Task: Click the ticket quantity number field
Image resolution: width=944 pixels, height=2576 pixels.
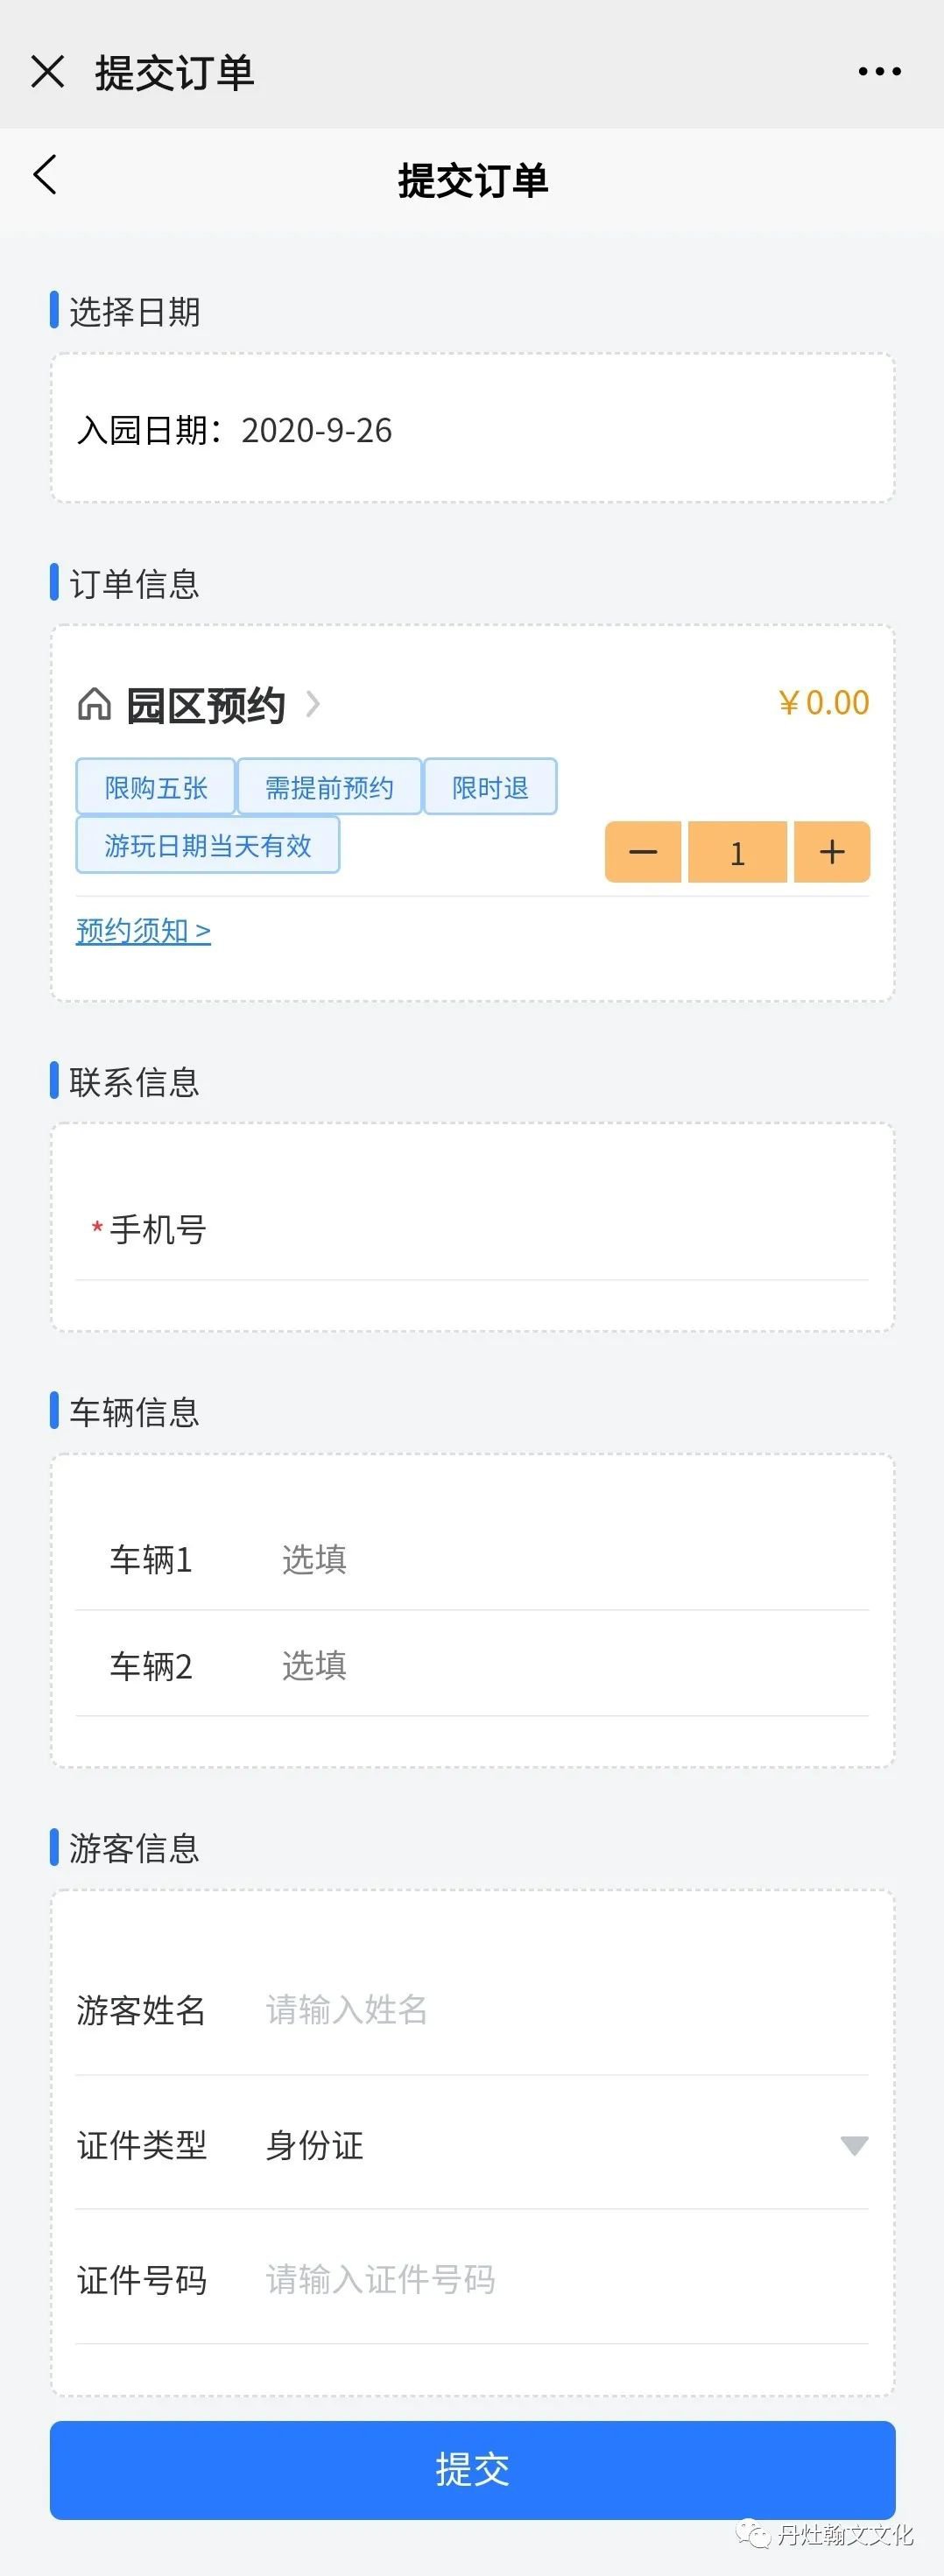Action: 737,852
